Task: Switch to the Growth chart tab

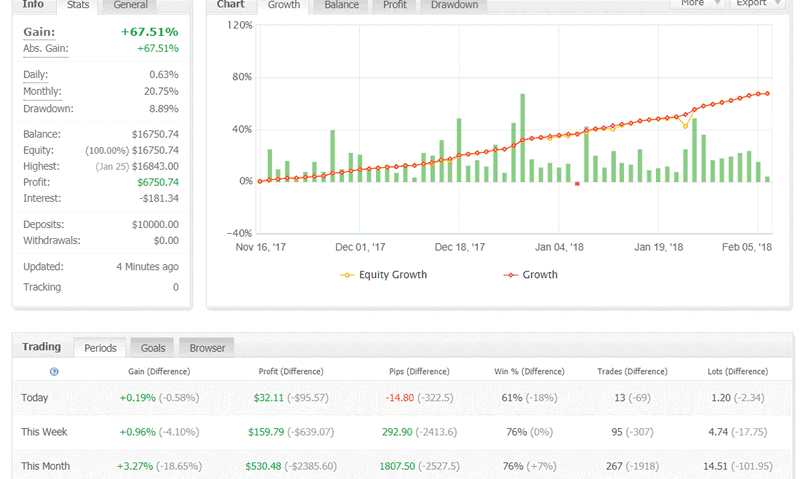Action: coord(284,5)
